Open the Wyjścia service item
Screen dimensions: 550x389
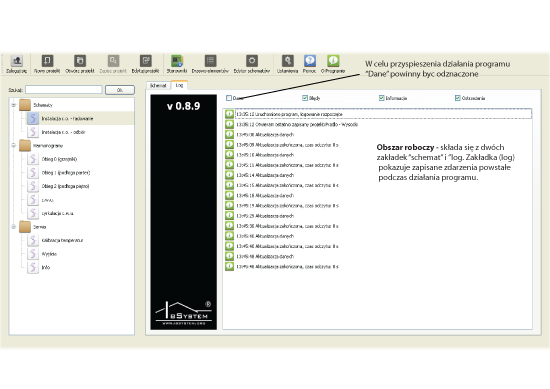tap(49, 254)
